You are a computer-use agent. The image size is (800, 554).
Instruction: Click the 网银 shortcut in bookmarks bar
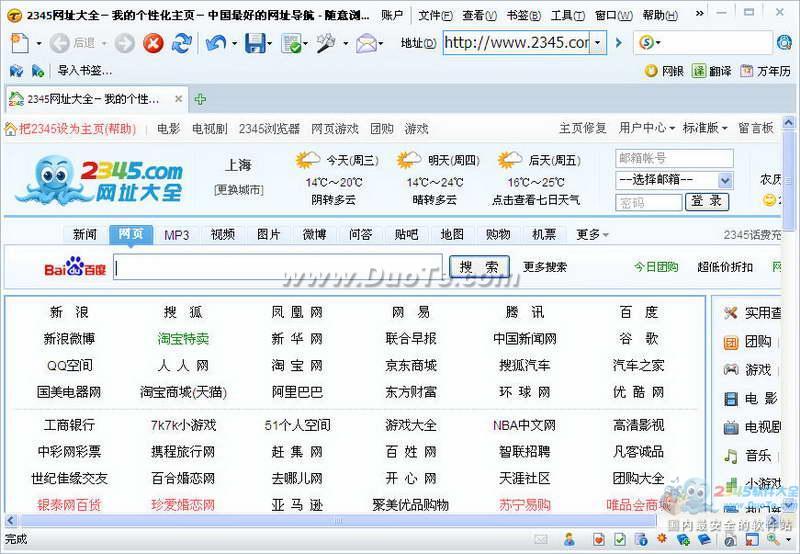coord(664,71)
